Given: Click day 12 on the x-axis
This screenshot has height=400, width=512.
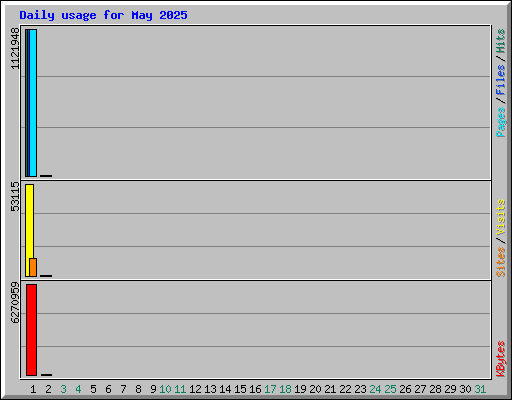Looking at the screenshot, I should click(x=195, y=389).
